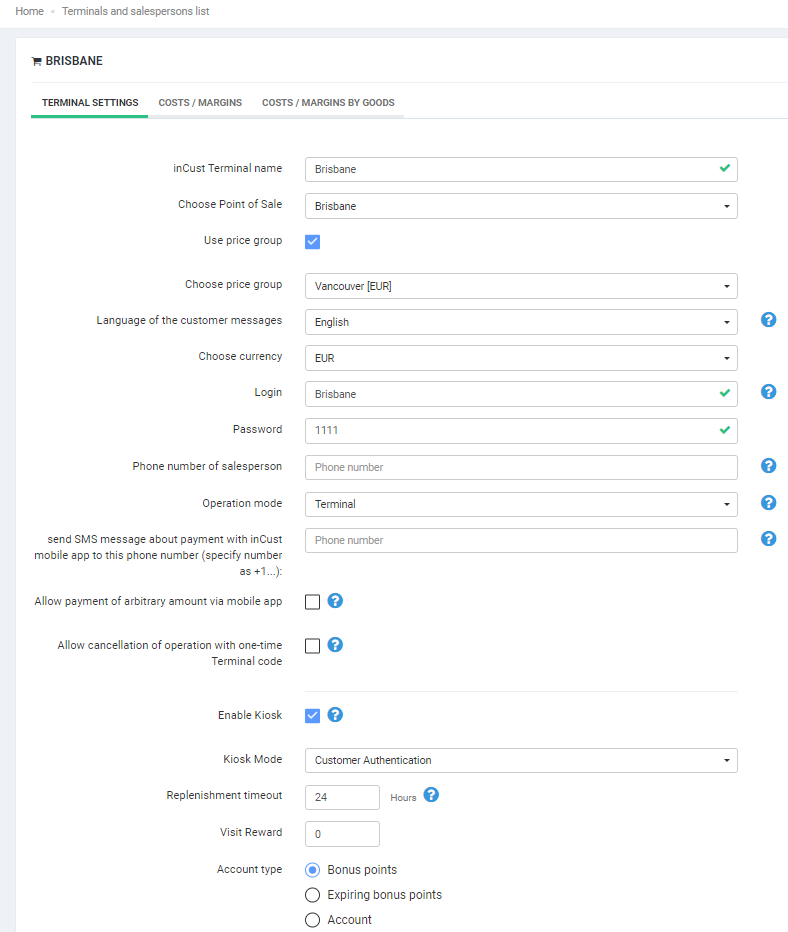Expand the Choose price group dropdown
The image size is (788, 932).
pos(521,286)
